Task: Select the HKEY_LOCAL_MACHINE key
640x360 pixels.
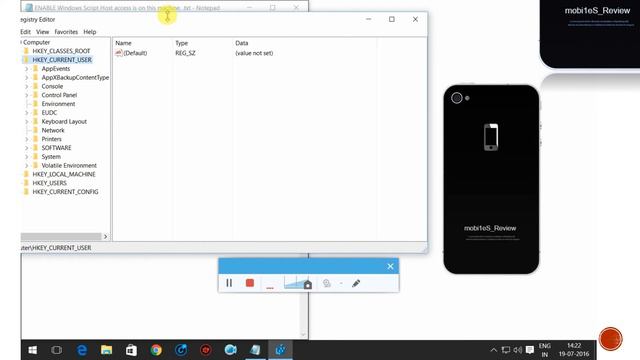Action: click(64, 174)
